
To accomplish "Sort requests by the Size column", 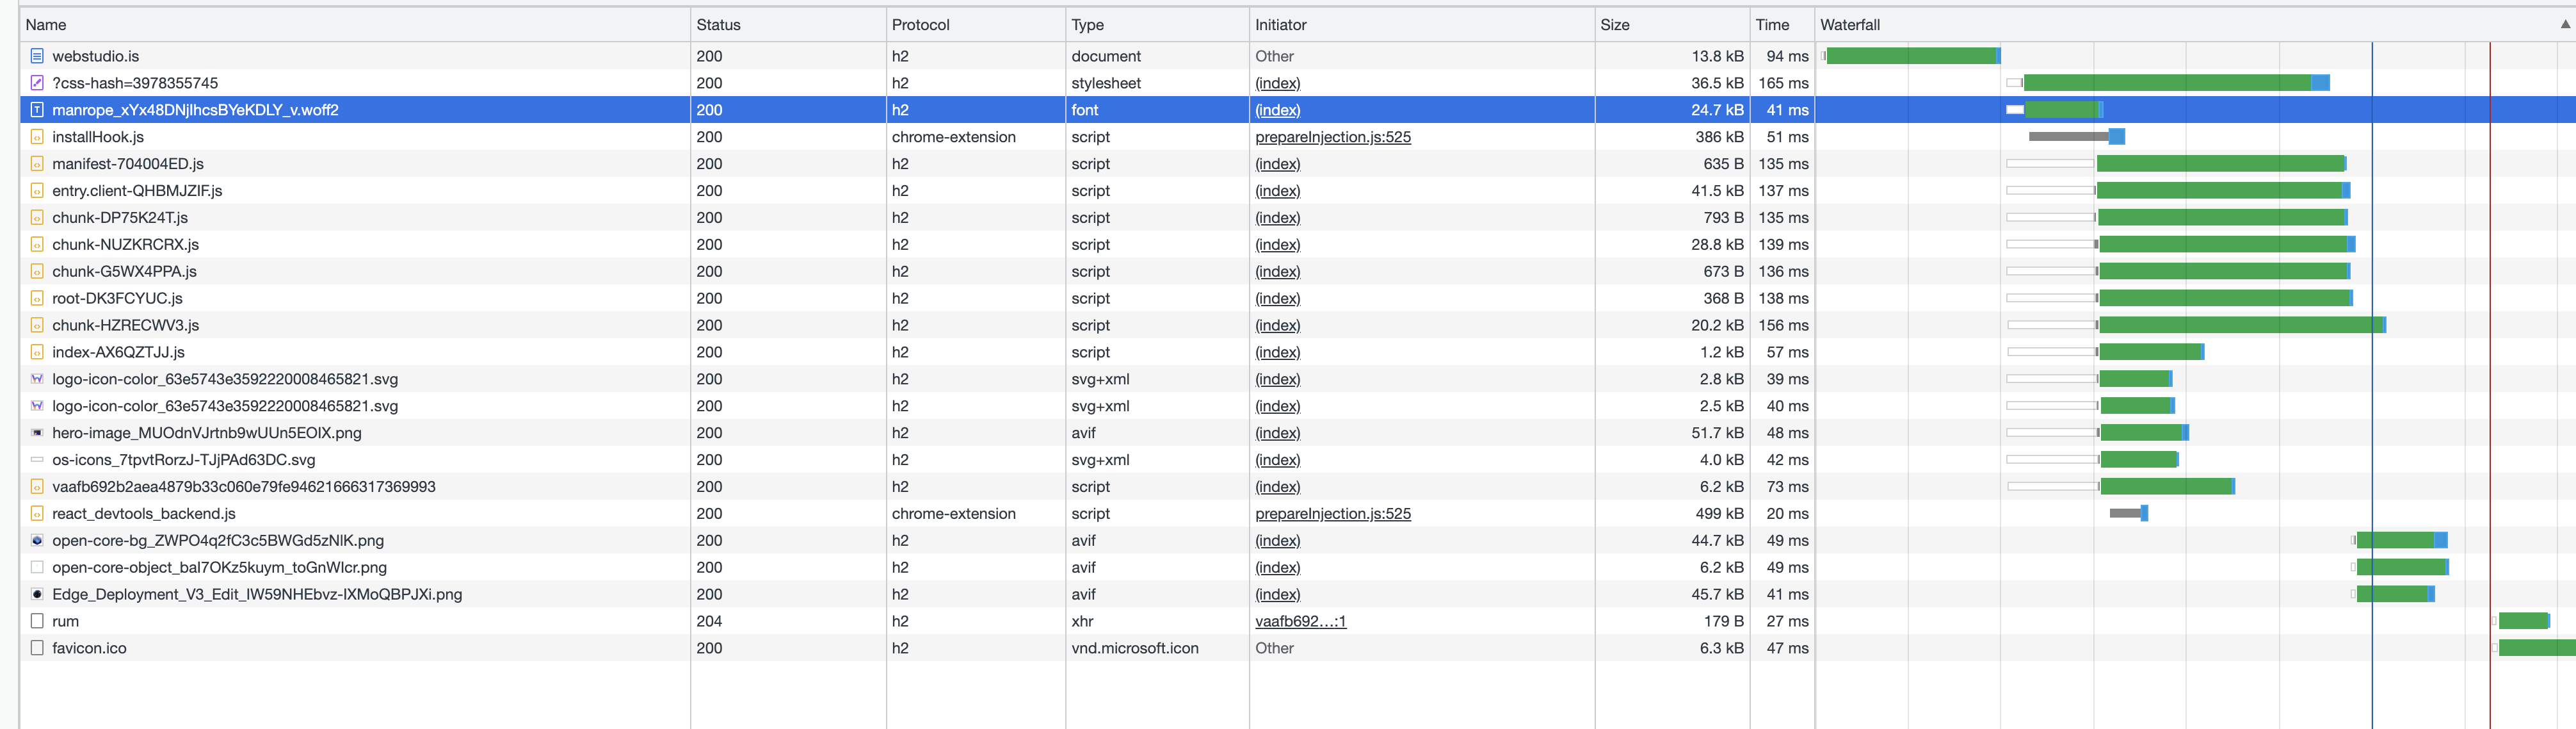I will click(x=1614, y=24).
